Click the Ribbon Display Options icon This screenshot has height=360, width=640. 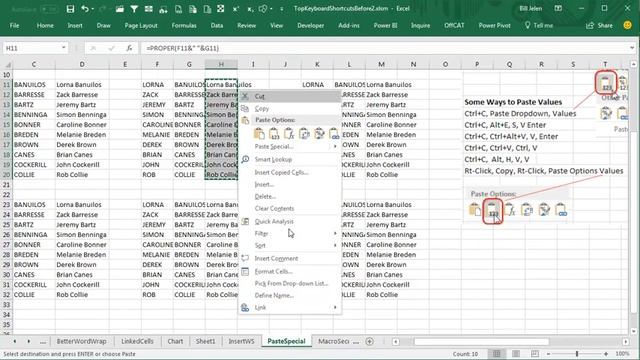click(x=558, y=9)
